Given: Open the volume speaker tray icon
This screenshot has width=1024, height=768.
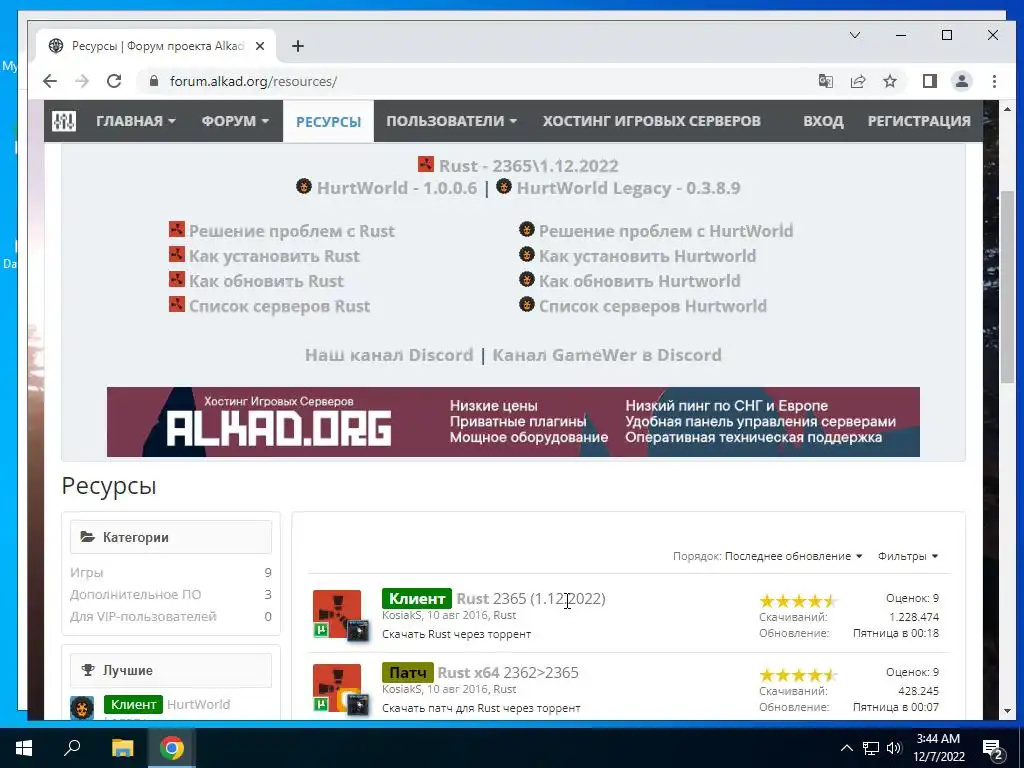Looking at the screenshot, I should (894, 748).
